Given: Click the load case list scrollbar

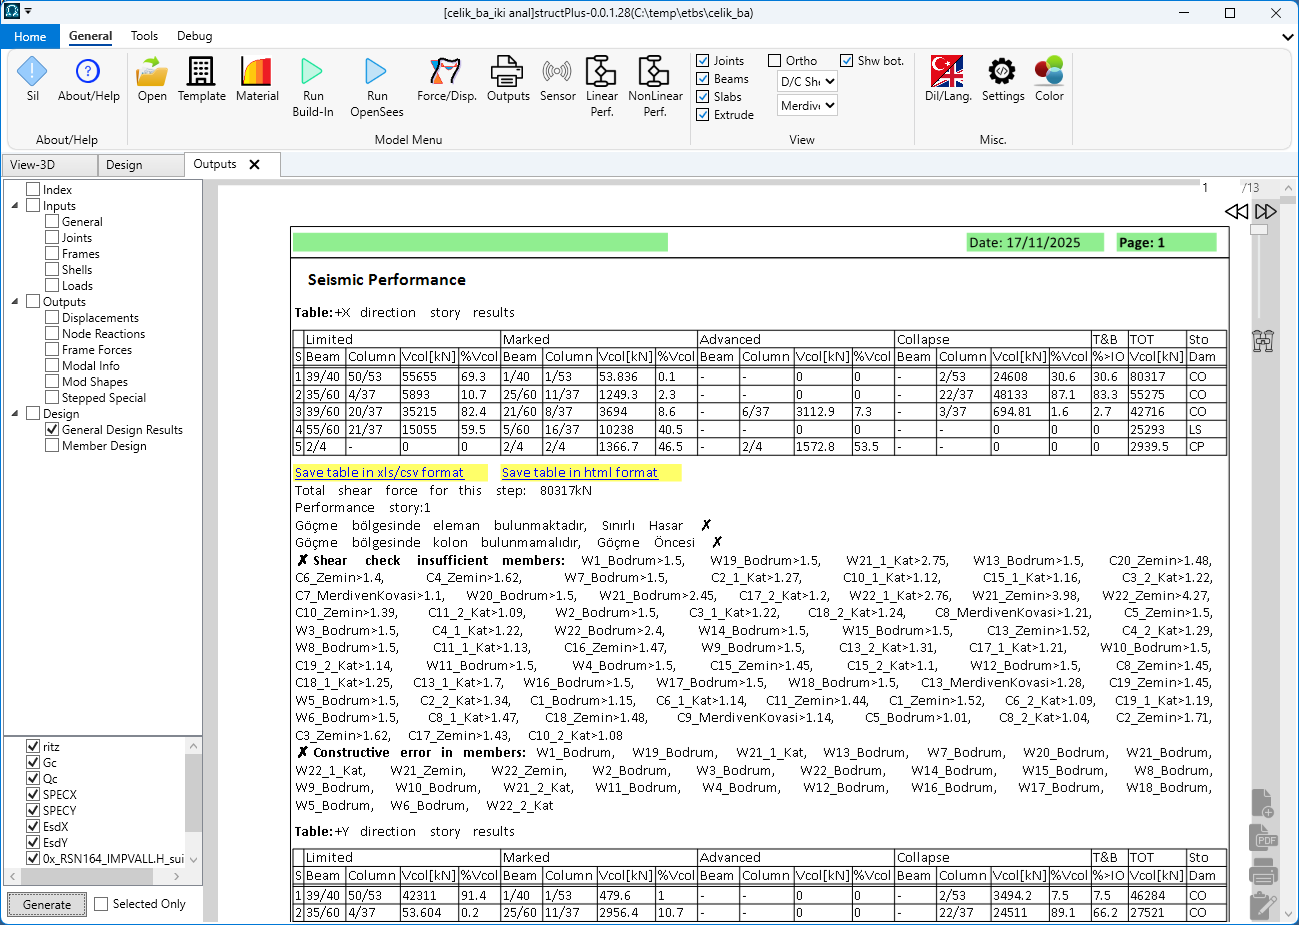Looking at the screenshot, I should pos(194,795).
